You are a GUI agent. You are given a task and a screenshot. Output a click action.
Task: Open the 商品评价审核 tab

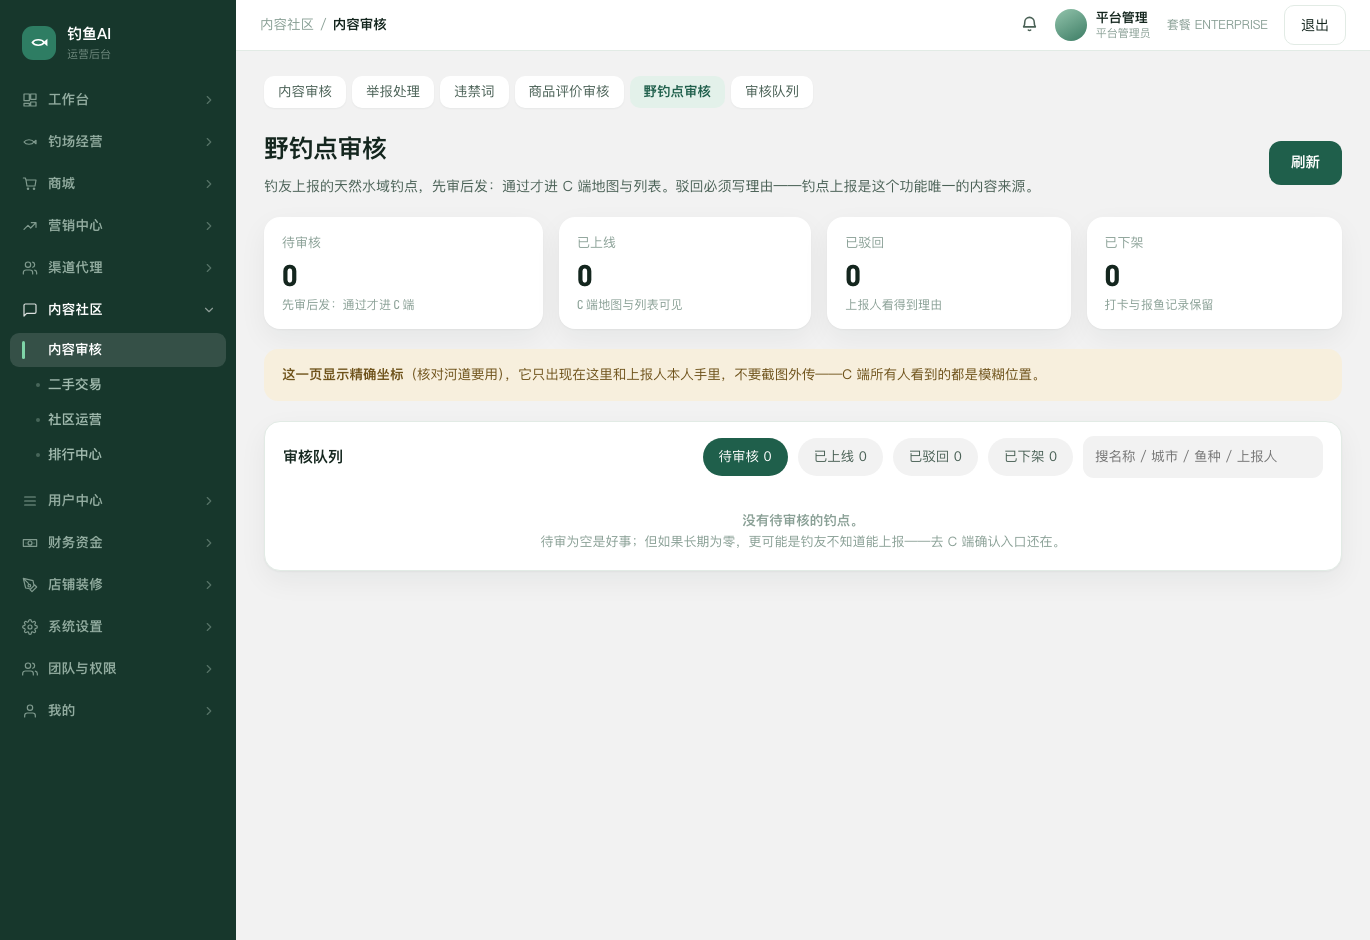click(x=569, y=92)
